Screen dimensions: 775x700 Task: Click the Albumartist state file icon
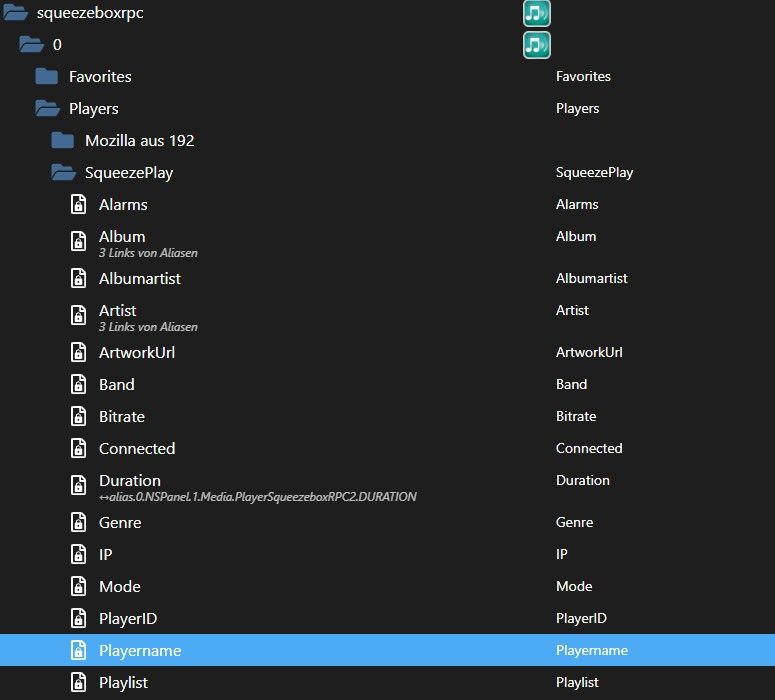click(79, 278)
